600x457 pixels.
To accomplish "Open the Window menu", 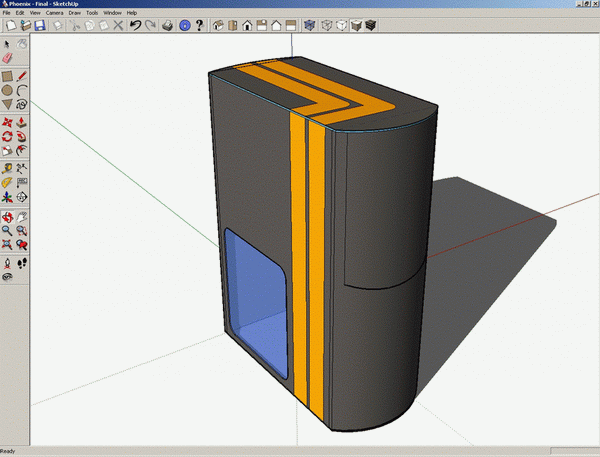I will (112, 12).
